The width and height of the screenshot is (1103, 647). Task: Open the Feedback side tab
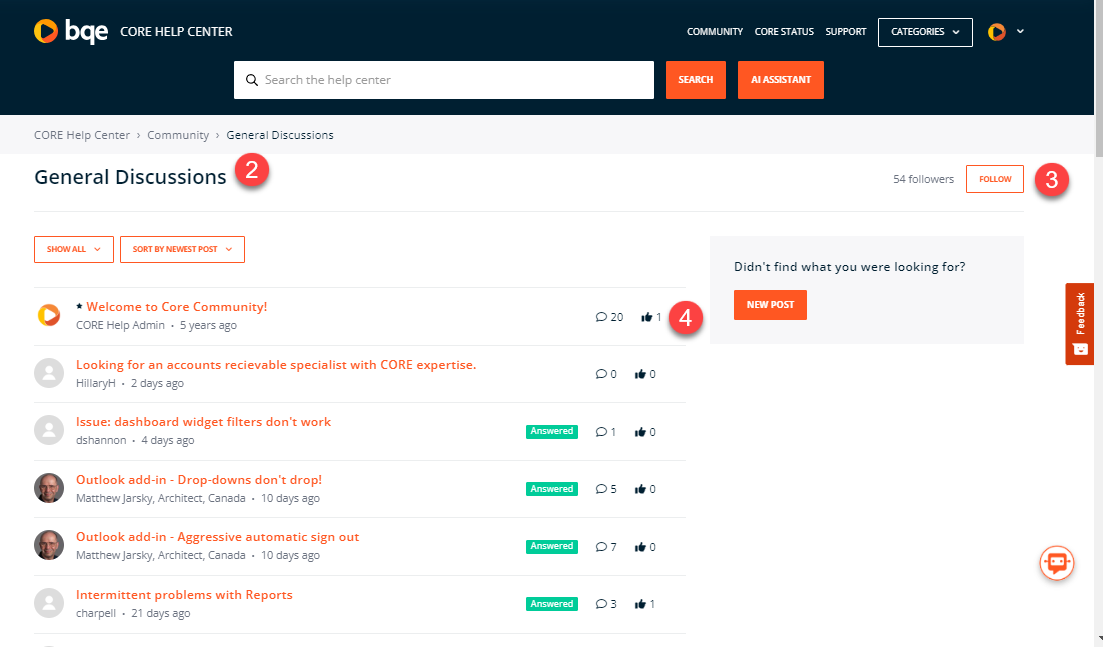[1079, 324]
